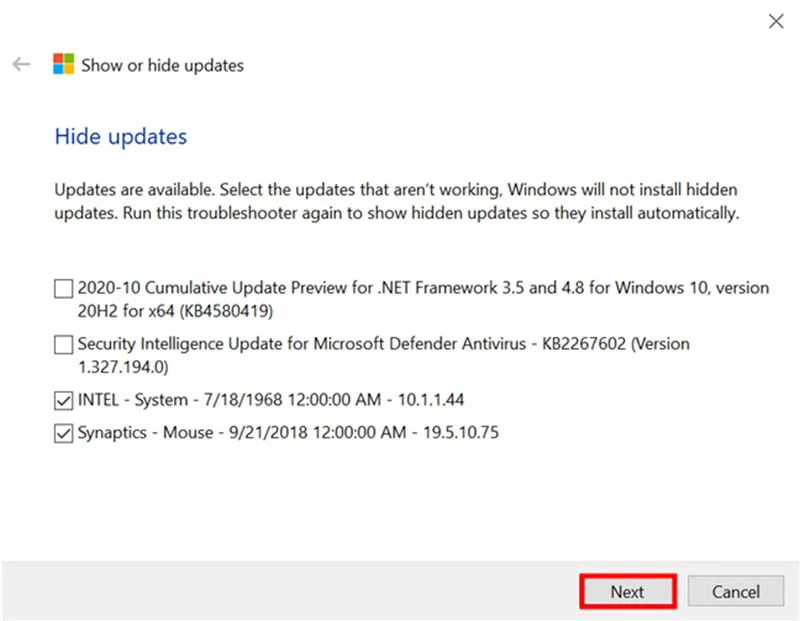Click the '1.327.194.0)' version text line

[123, 367]
